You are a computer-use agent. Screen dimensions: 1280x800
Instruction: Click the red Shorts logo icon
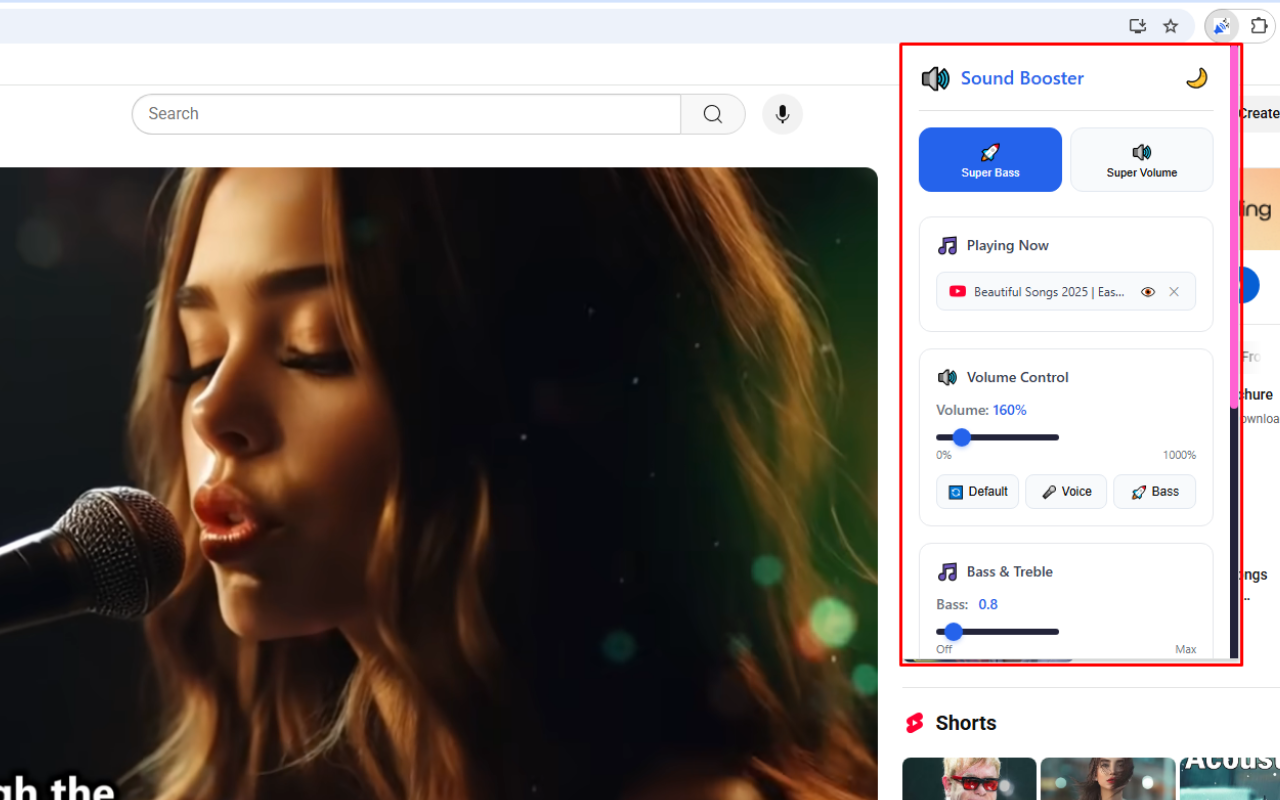click(914, 723)
